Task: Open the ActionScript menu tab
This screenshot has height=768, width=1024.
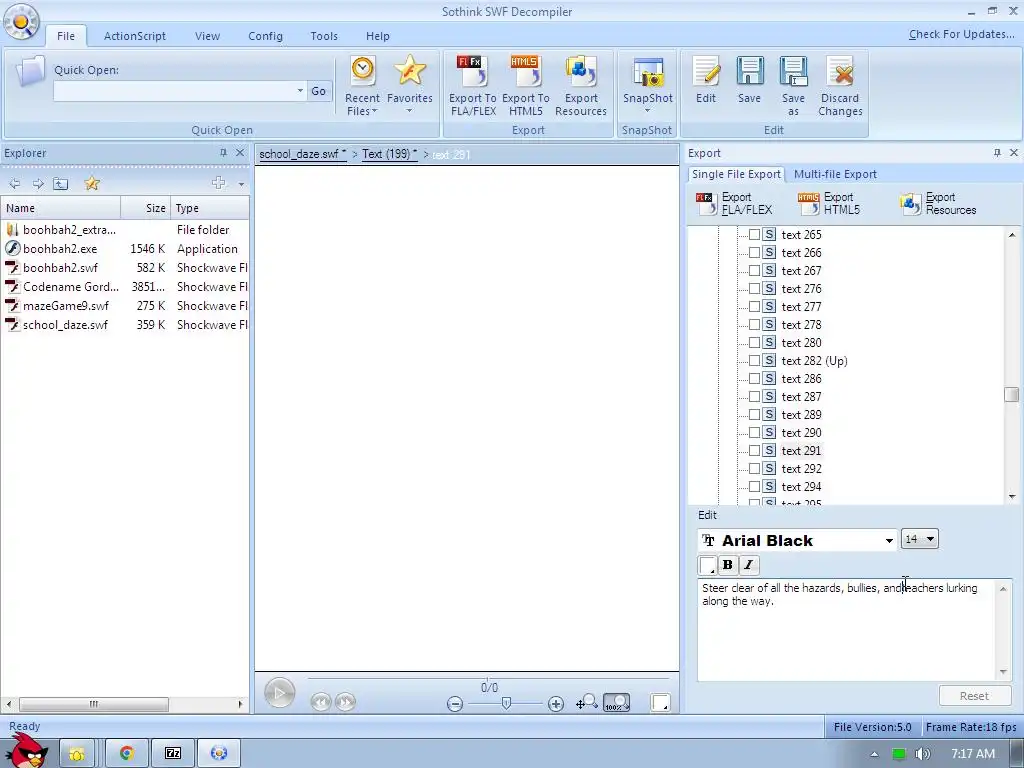Action: pyautogui.click(x=135, y=36)
